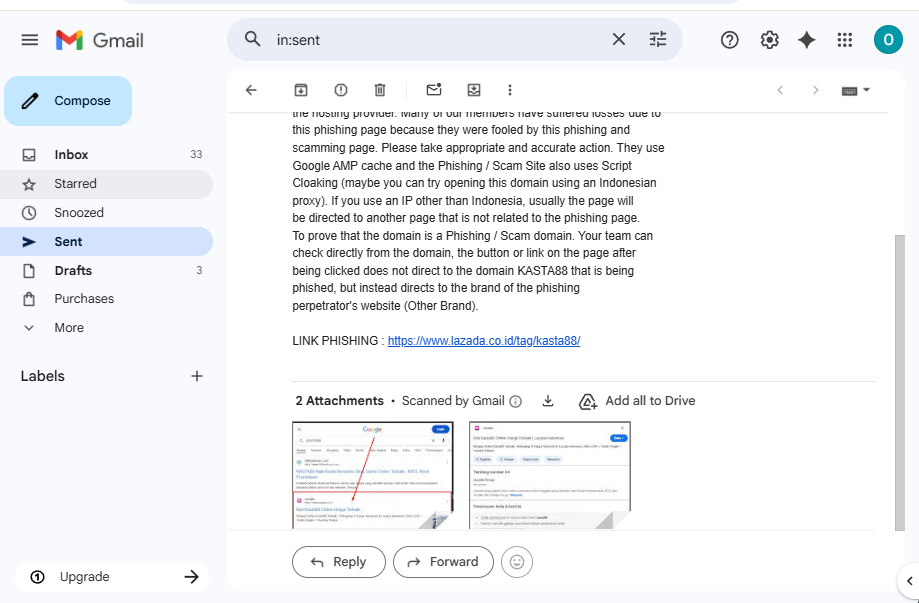Open the Snoozed folder
Viewport: 919px width, 603px height.
pos(106,213)
